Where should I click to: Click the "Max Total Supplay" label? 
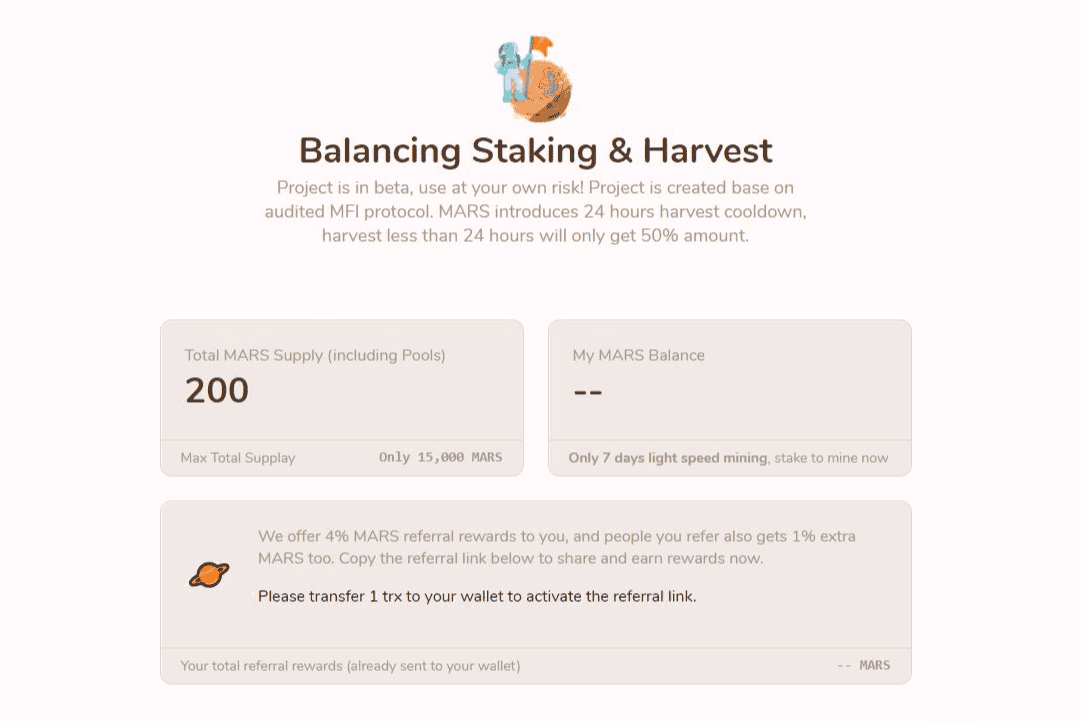point(238,458)
